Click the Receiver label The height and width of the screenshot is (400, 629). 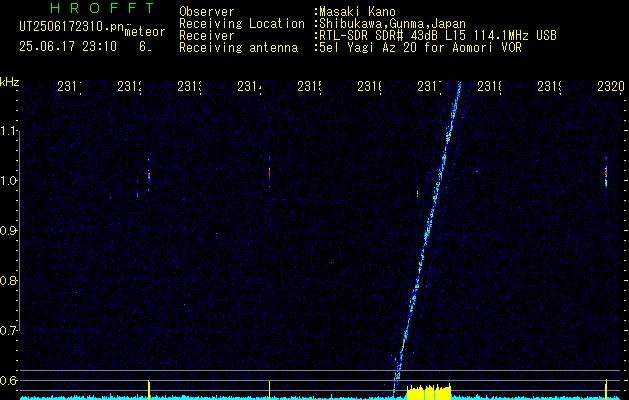point(207,36)
